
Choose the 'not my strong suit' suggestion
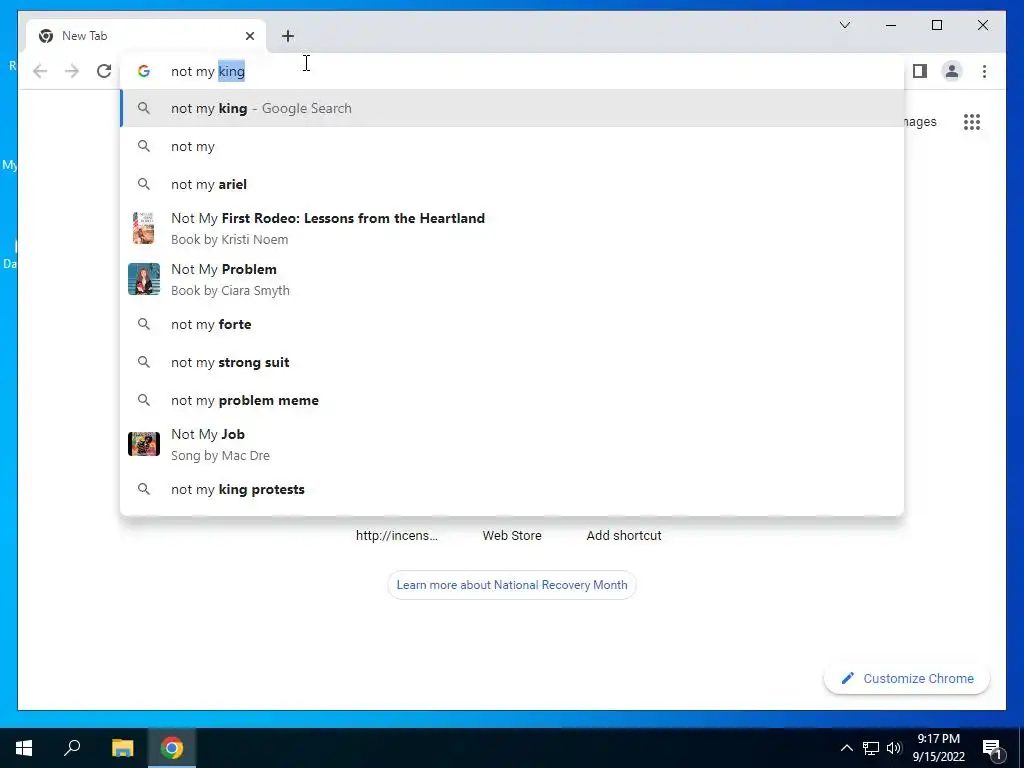pos(512,362)
